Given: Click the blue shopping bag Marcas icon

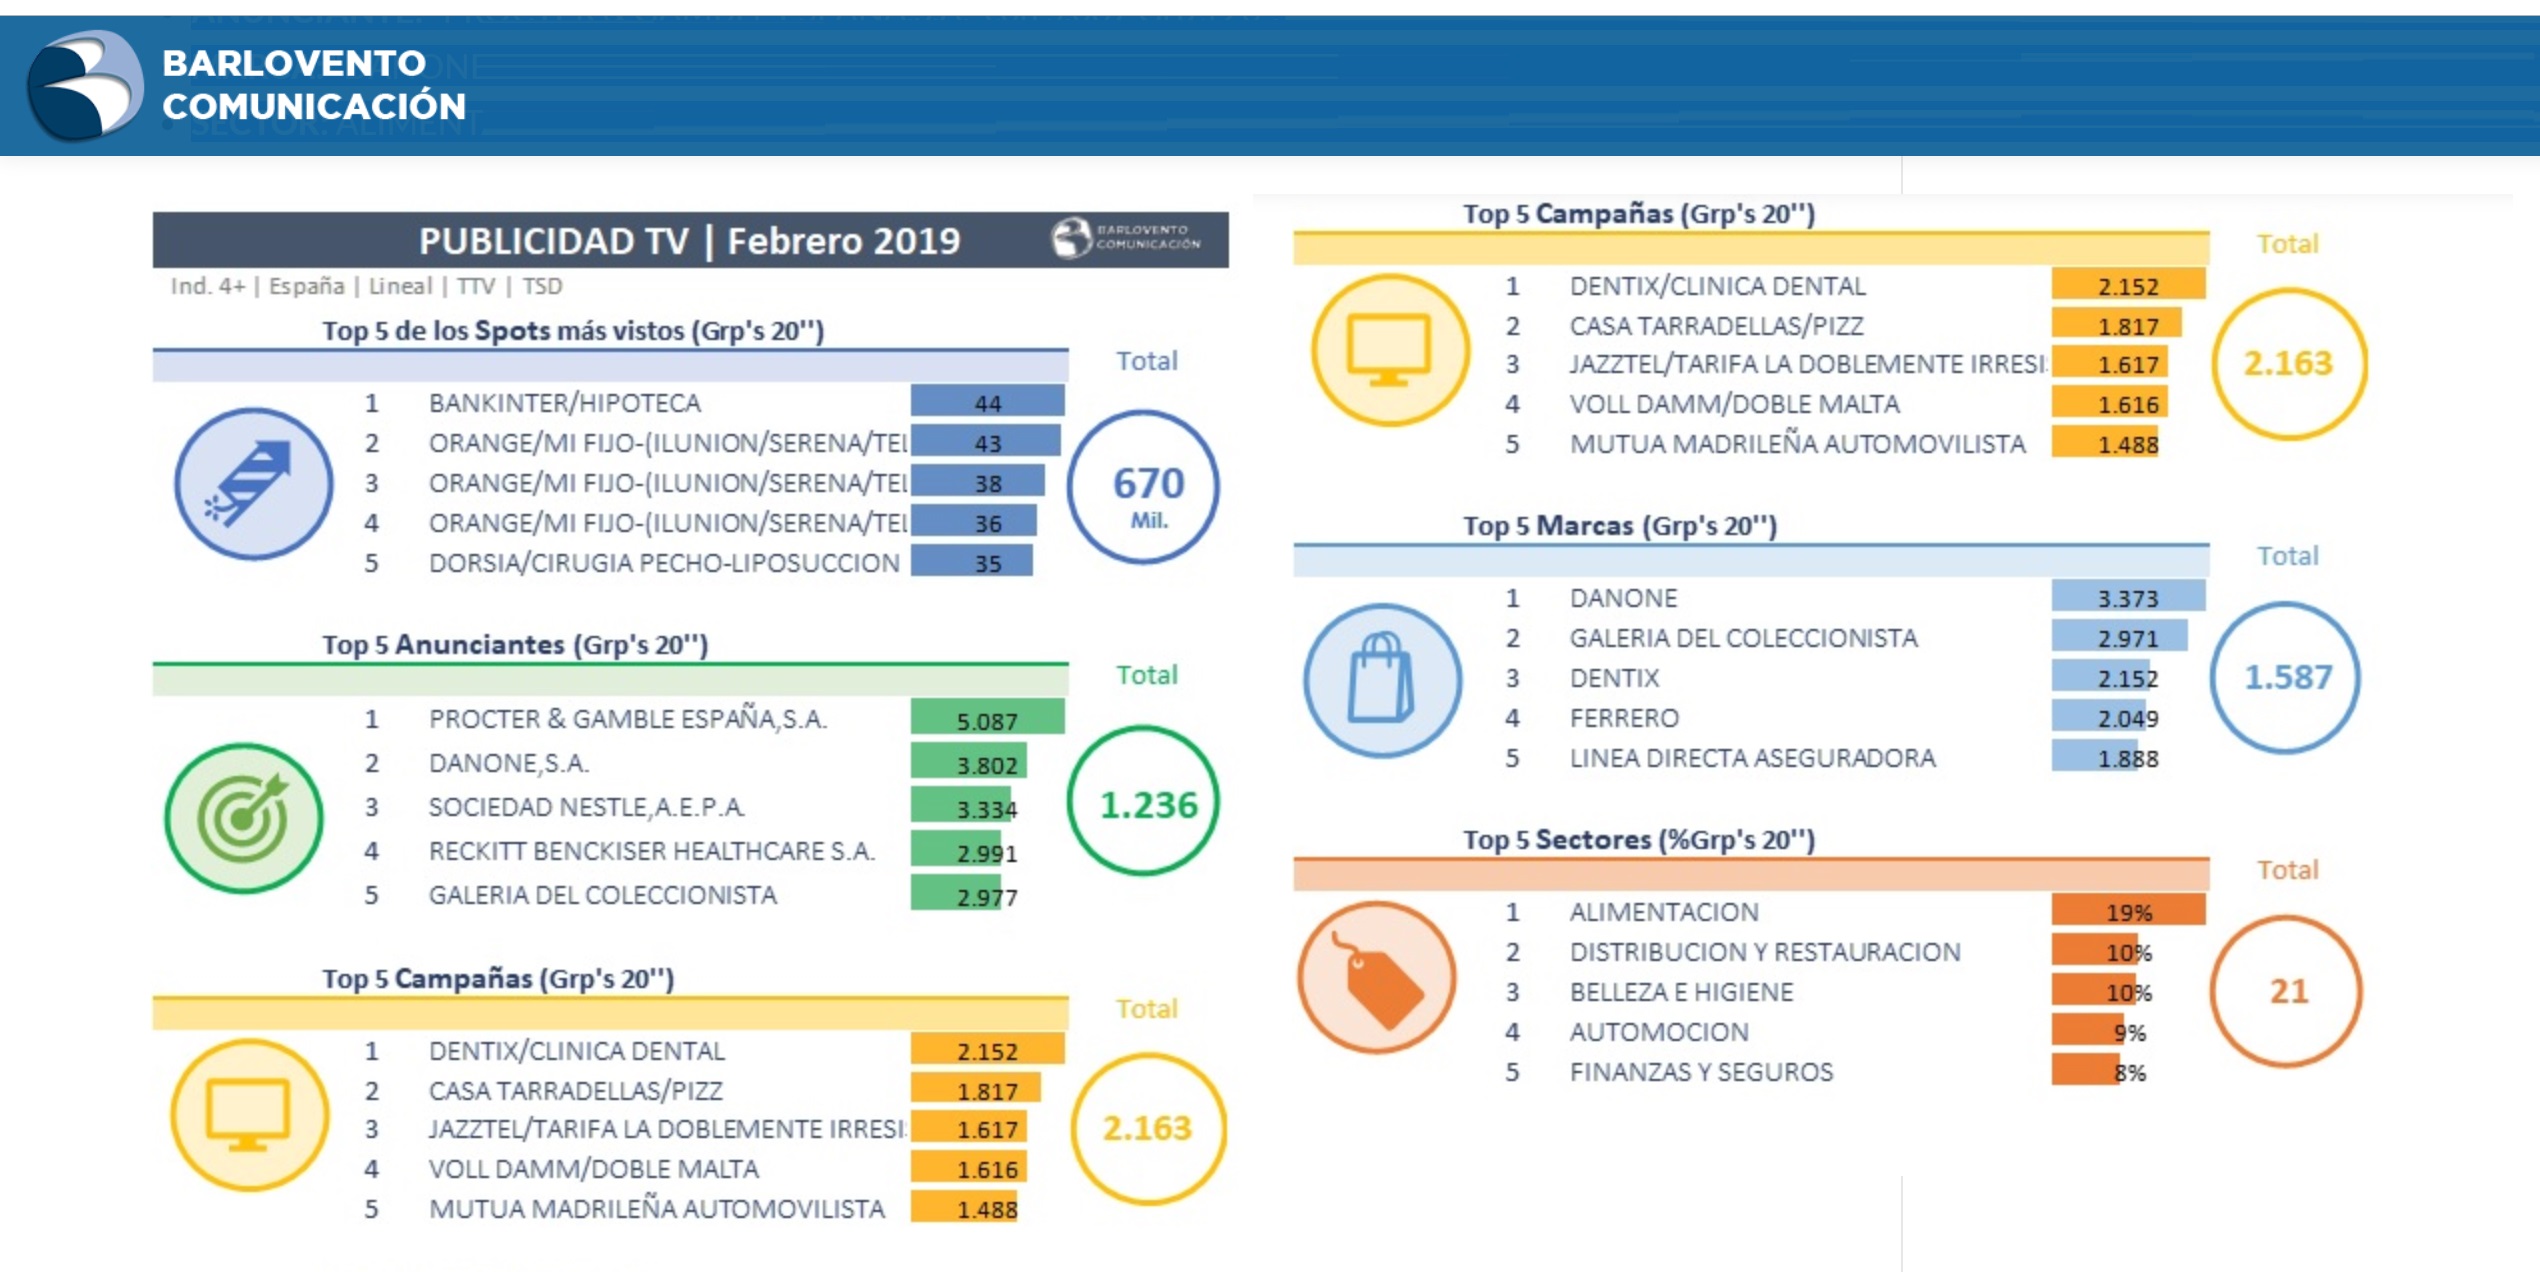Looking at the screenshot, I should point(1382,680).
